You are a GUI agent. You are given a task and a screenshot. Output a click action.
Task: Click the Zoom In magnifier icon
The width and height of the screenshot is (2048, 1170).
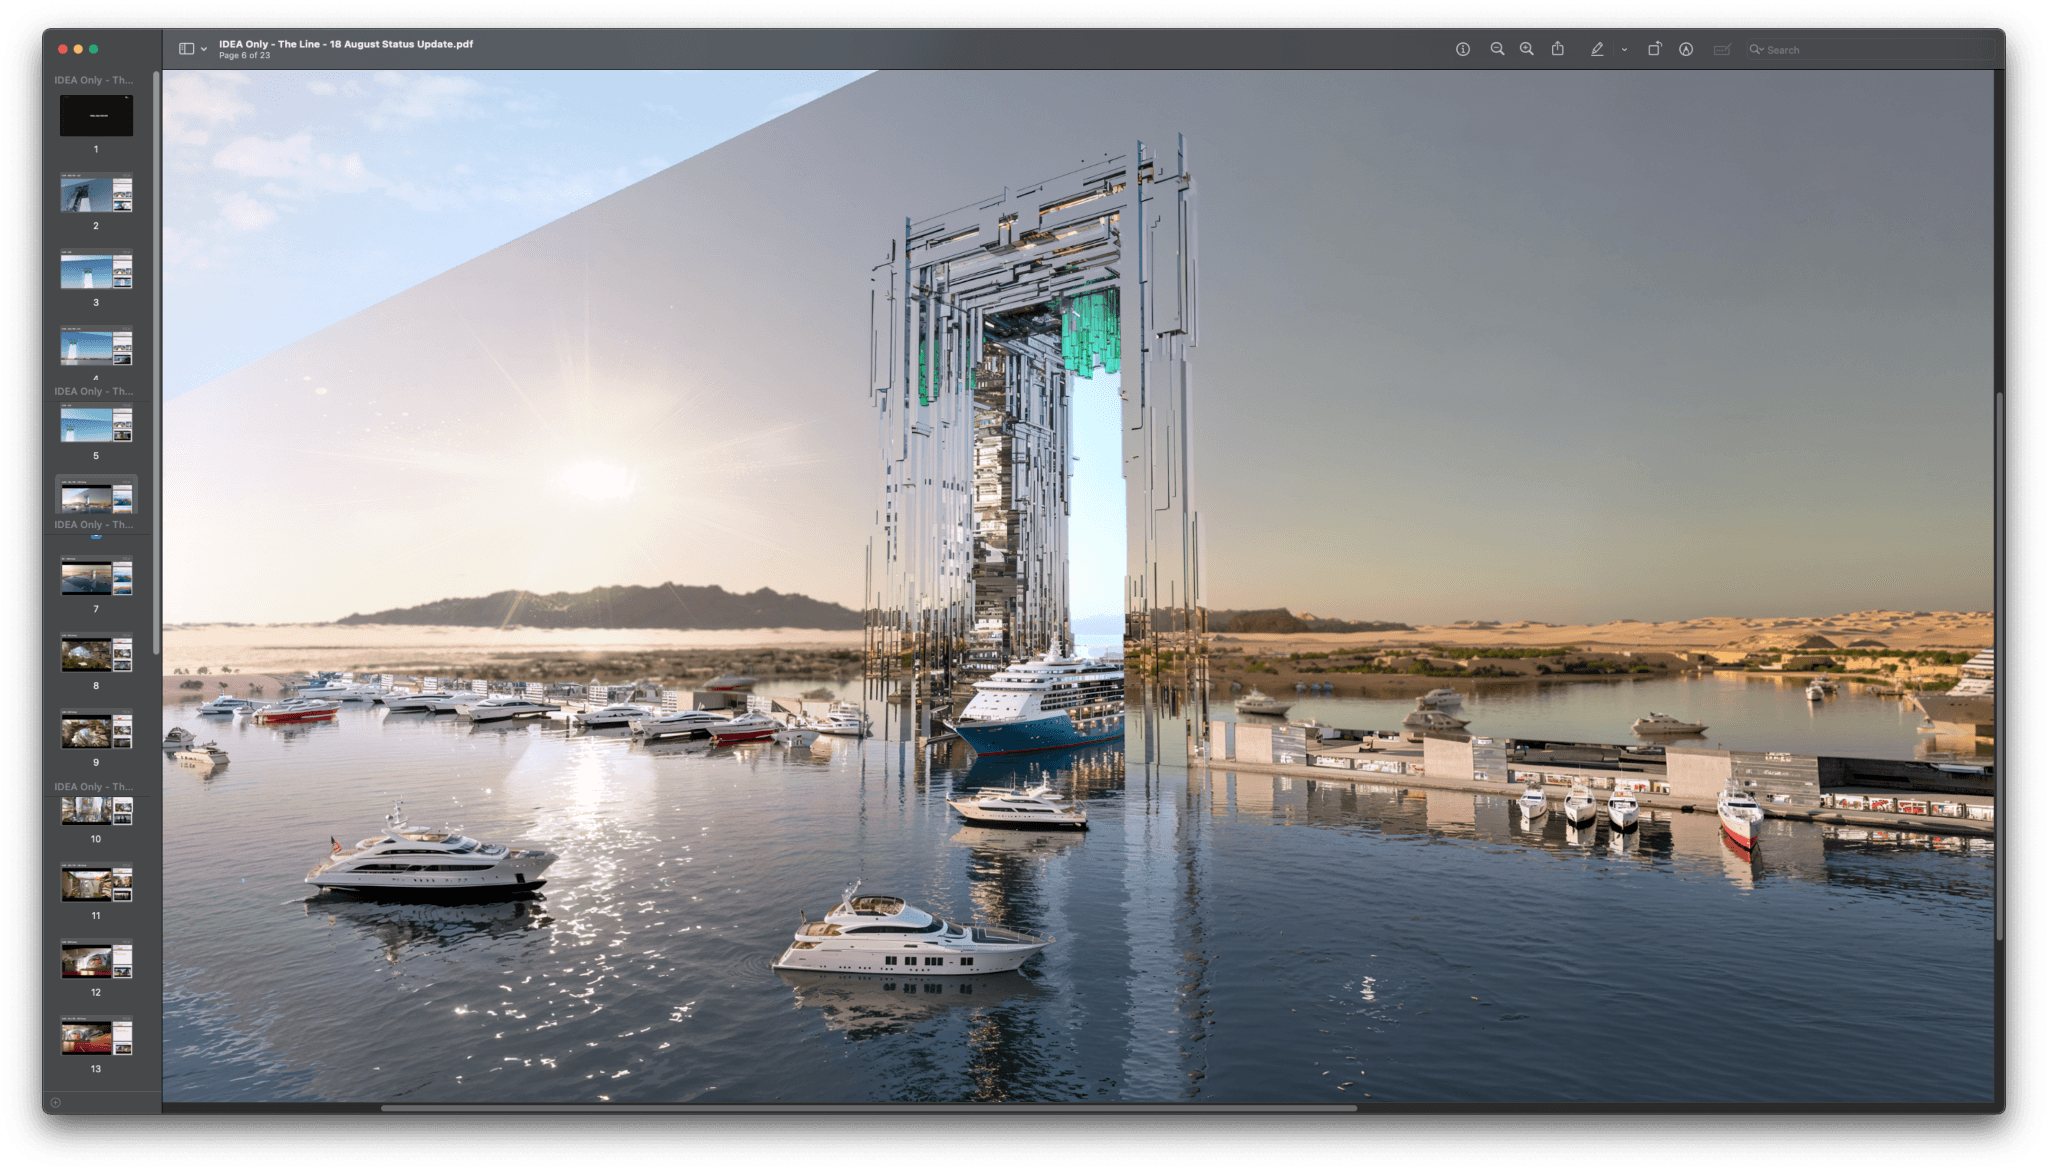(1526, 49)
